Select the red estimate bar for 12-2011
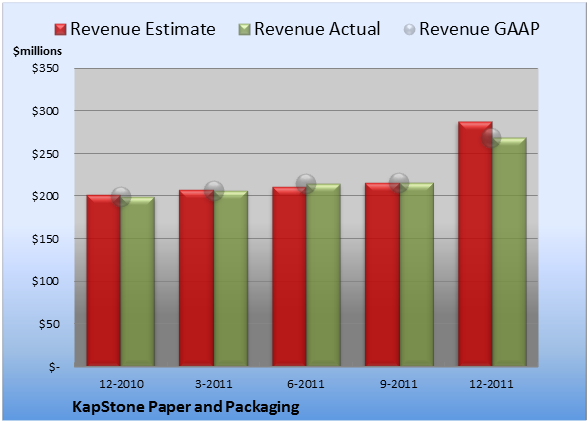Viewport: 588px width, 422px height. (x=475, y=244)
